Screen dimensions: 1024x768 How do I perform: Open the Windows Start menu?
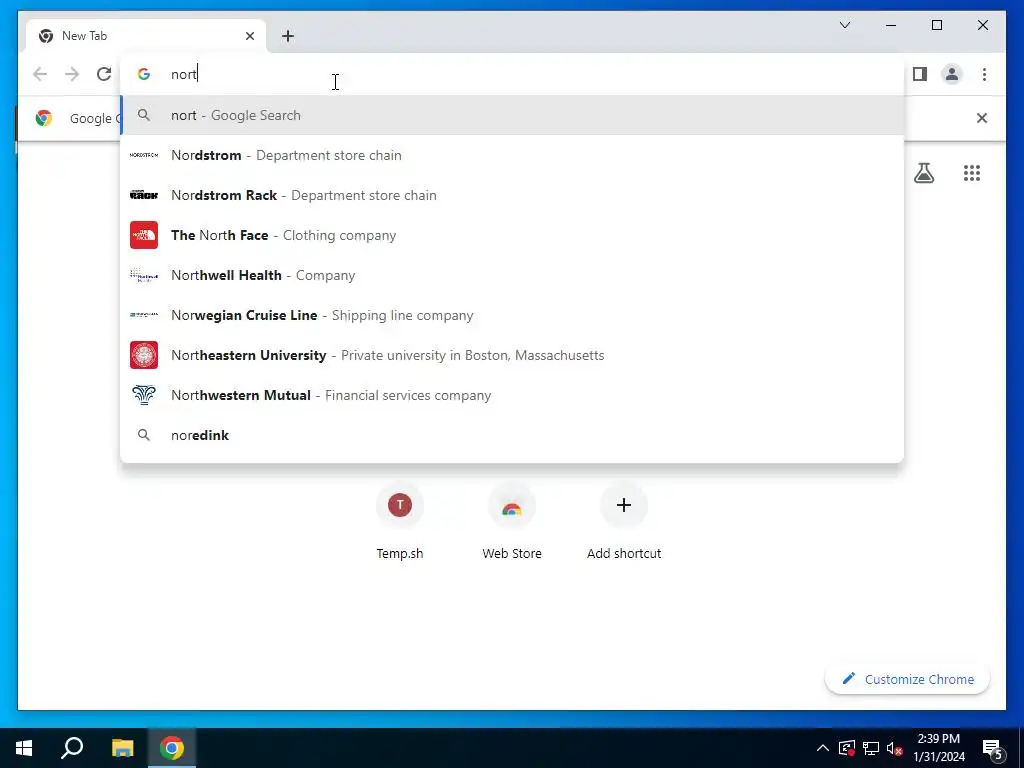click(x=24, y=748)
